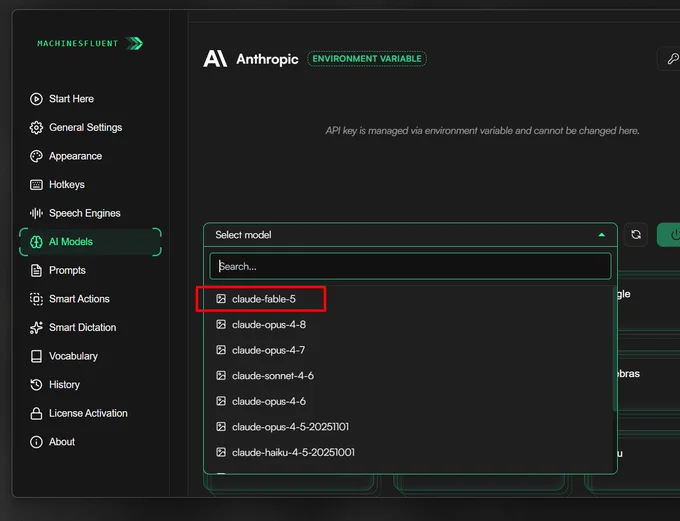Select claude-opus-4-7 model
680x521 pixels.
tap(410, 350)
